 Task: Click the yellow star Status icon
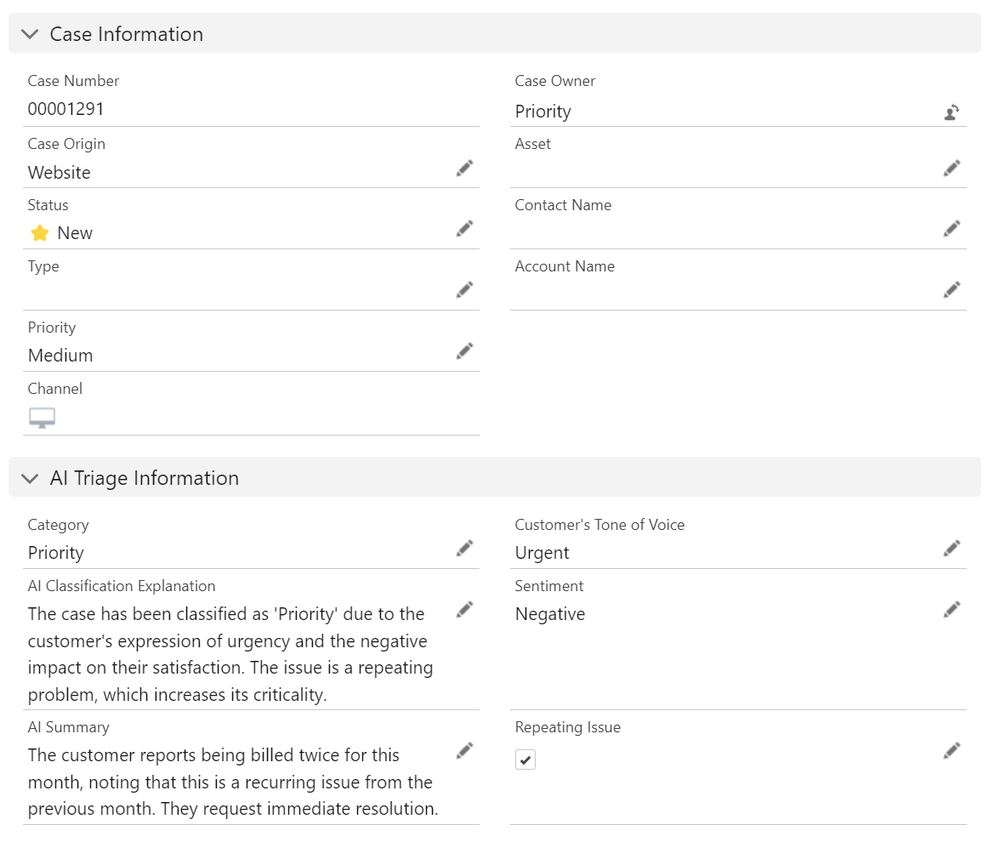40,233
